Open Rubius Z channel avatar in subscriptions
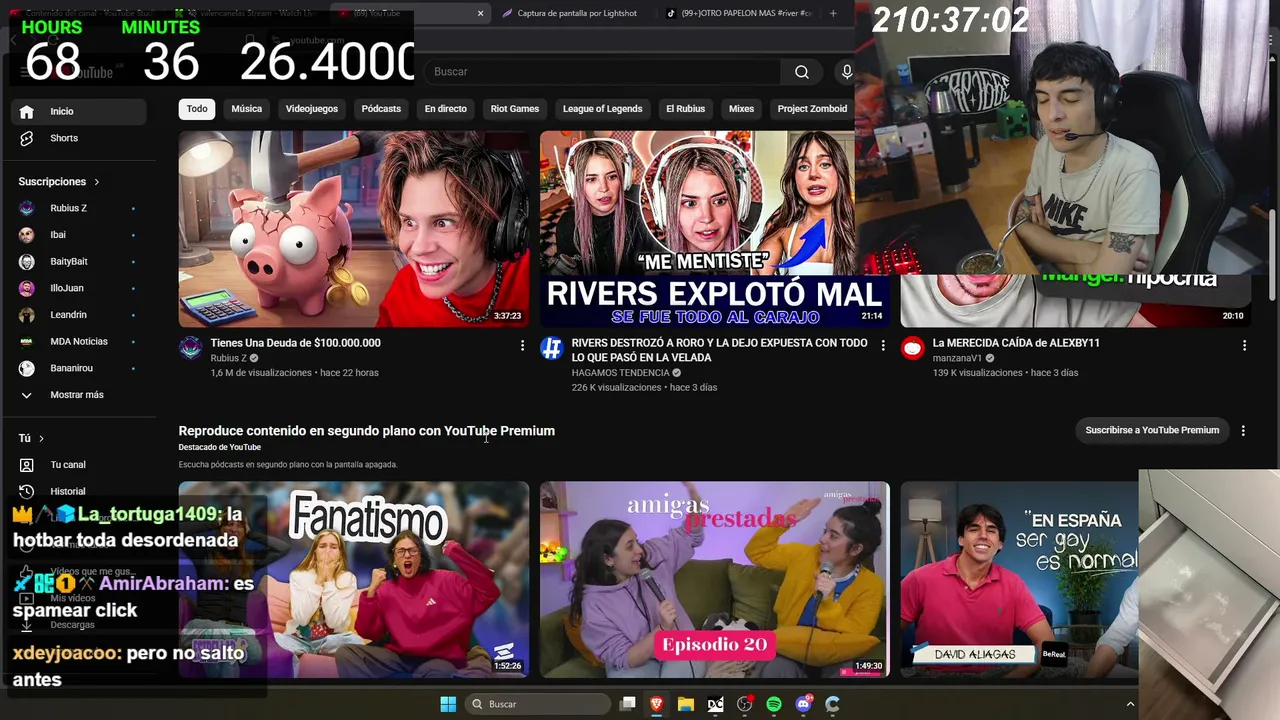Viewport: 1280px width, 720px height. point(27,208)
